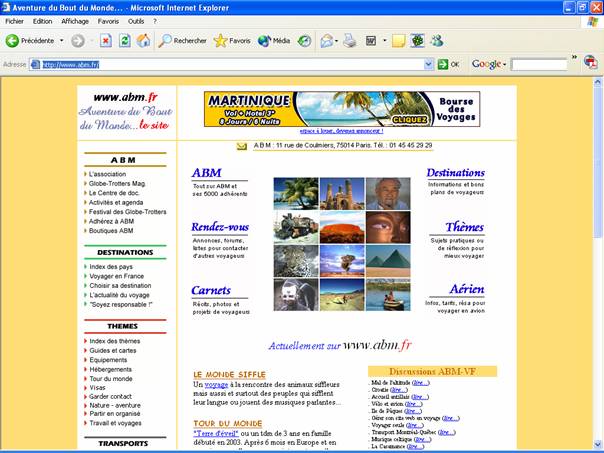604x453 pixels.
Task: Click the ABM heading link
Action: click(x=206, y=173)
